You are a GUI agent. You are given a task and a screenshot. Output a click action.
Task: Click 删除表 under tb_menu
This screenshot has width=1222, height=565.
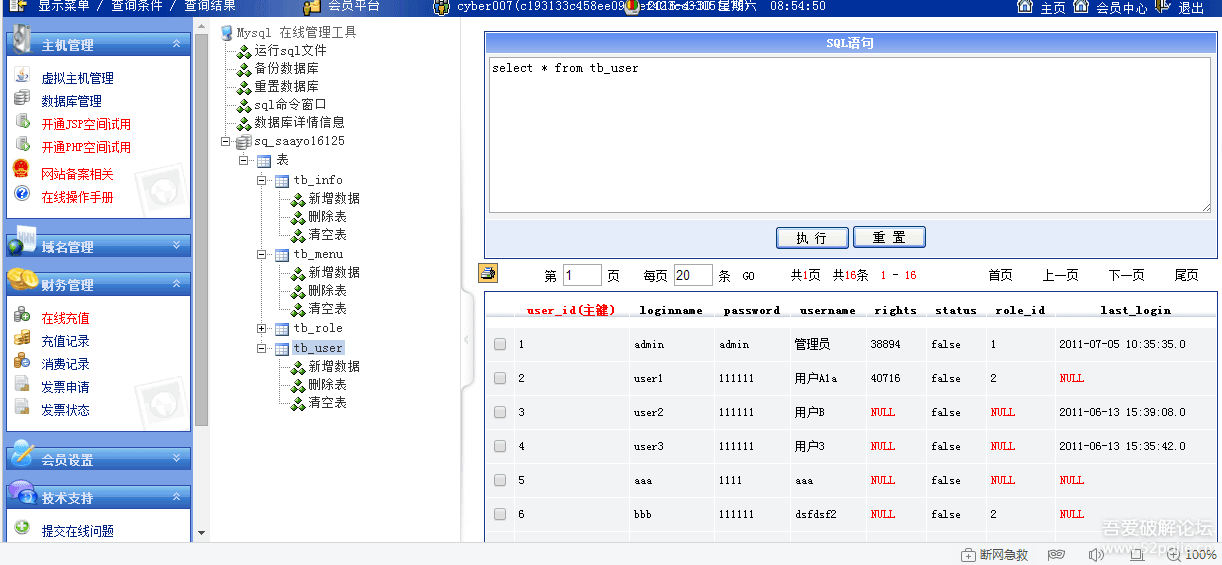(327, 291)
